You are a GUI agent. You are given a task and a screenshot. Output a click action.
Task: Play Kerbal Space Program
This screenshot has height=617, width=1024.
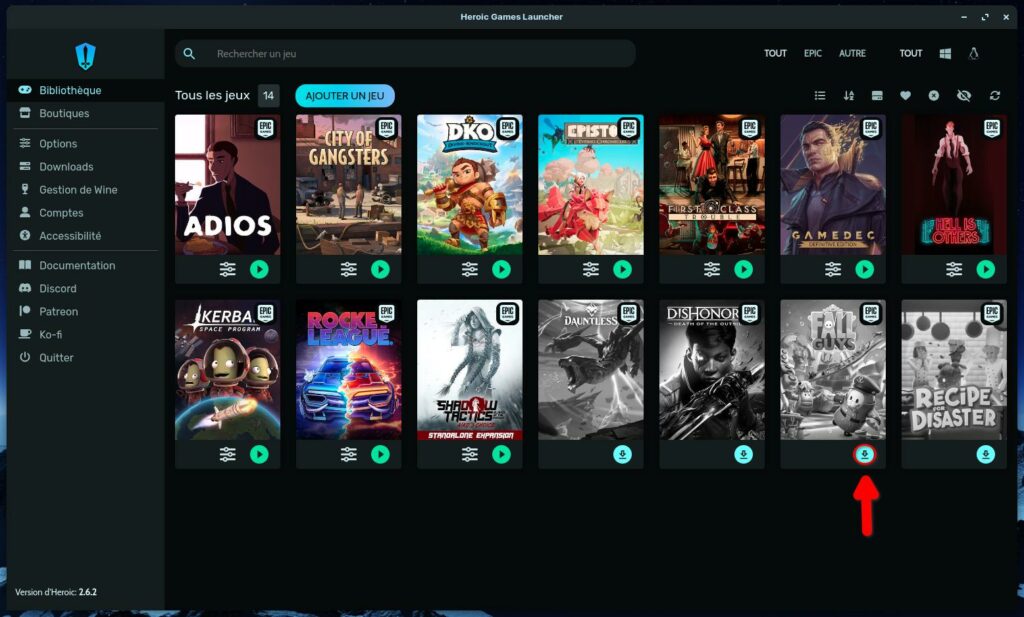pos(259,455)
